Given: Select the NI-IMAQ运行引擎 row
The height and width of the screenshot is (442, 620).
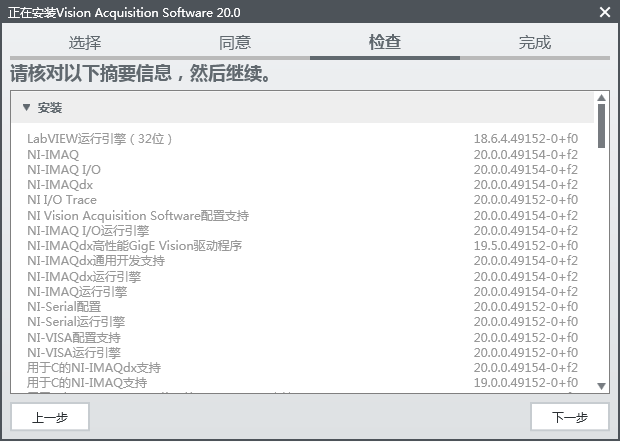Looking at the screenshot, I should [x=302, y=291].
